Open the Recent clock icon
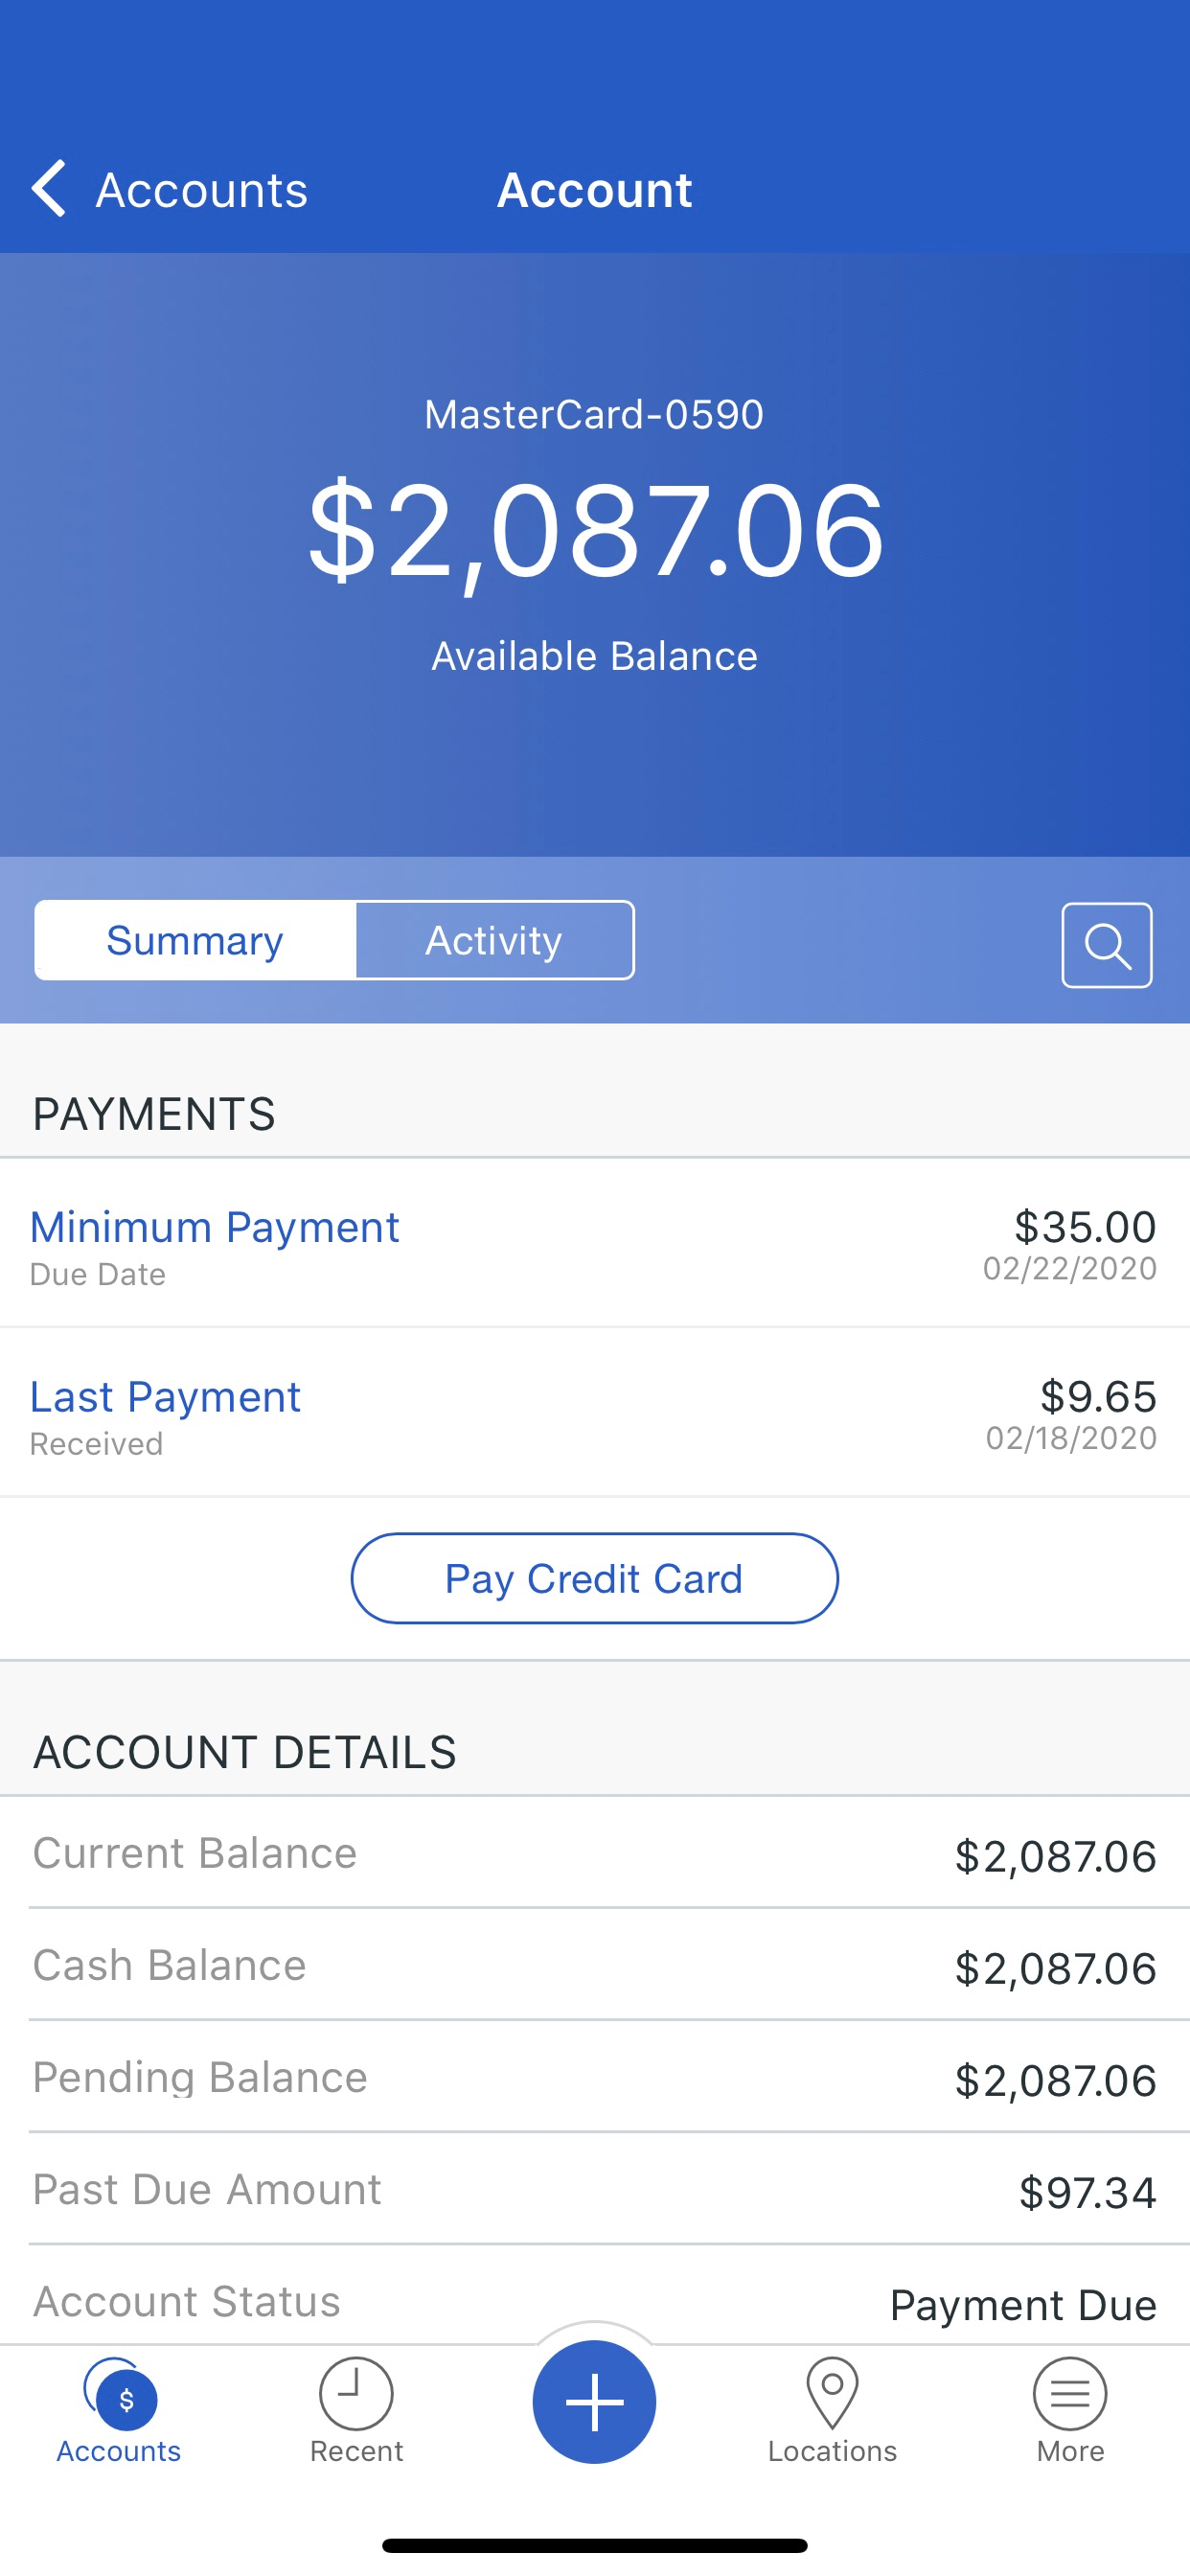Image resolution: width=1190 pixels, height=2576 pixels. pyautogui.click(x=356, y=2394)
